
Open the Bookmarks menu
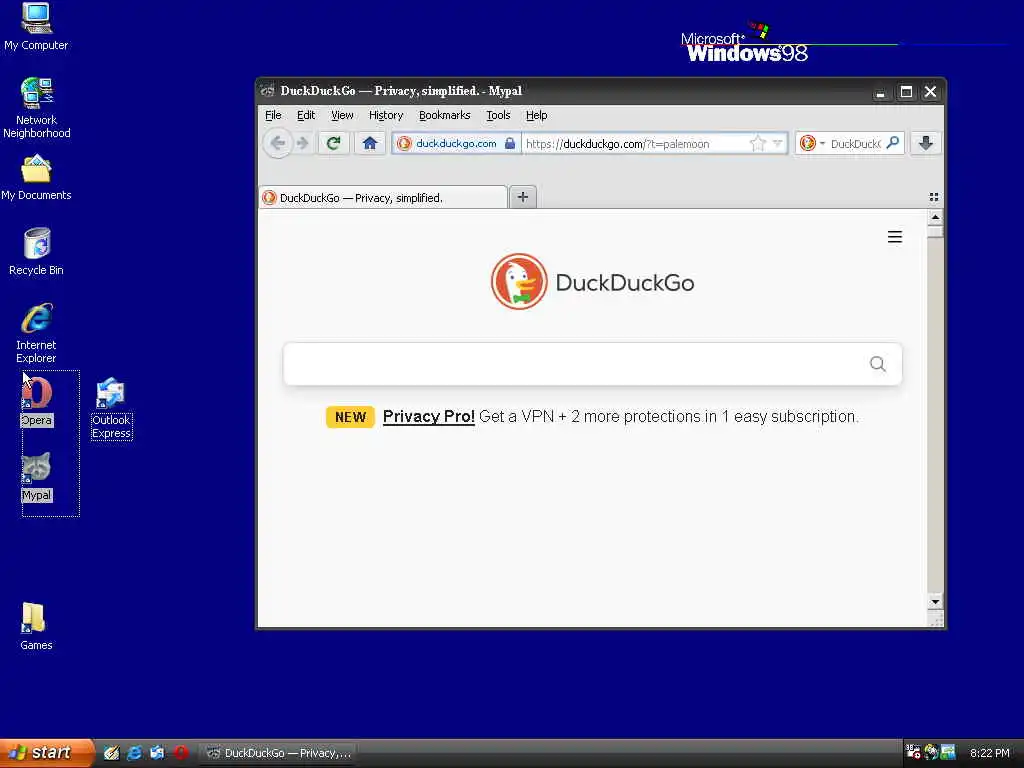point(445,115)
